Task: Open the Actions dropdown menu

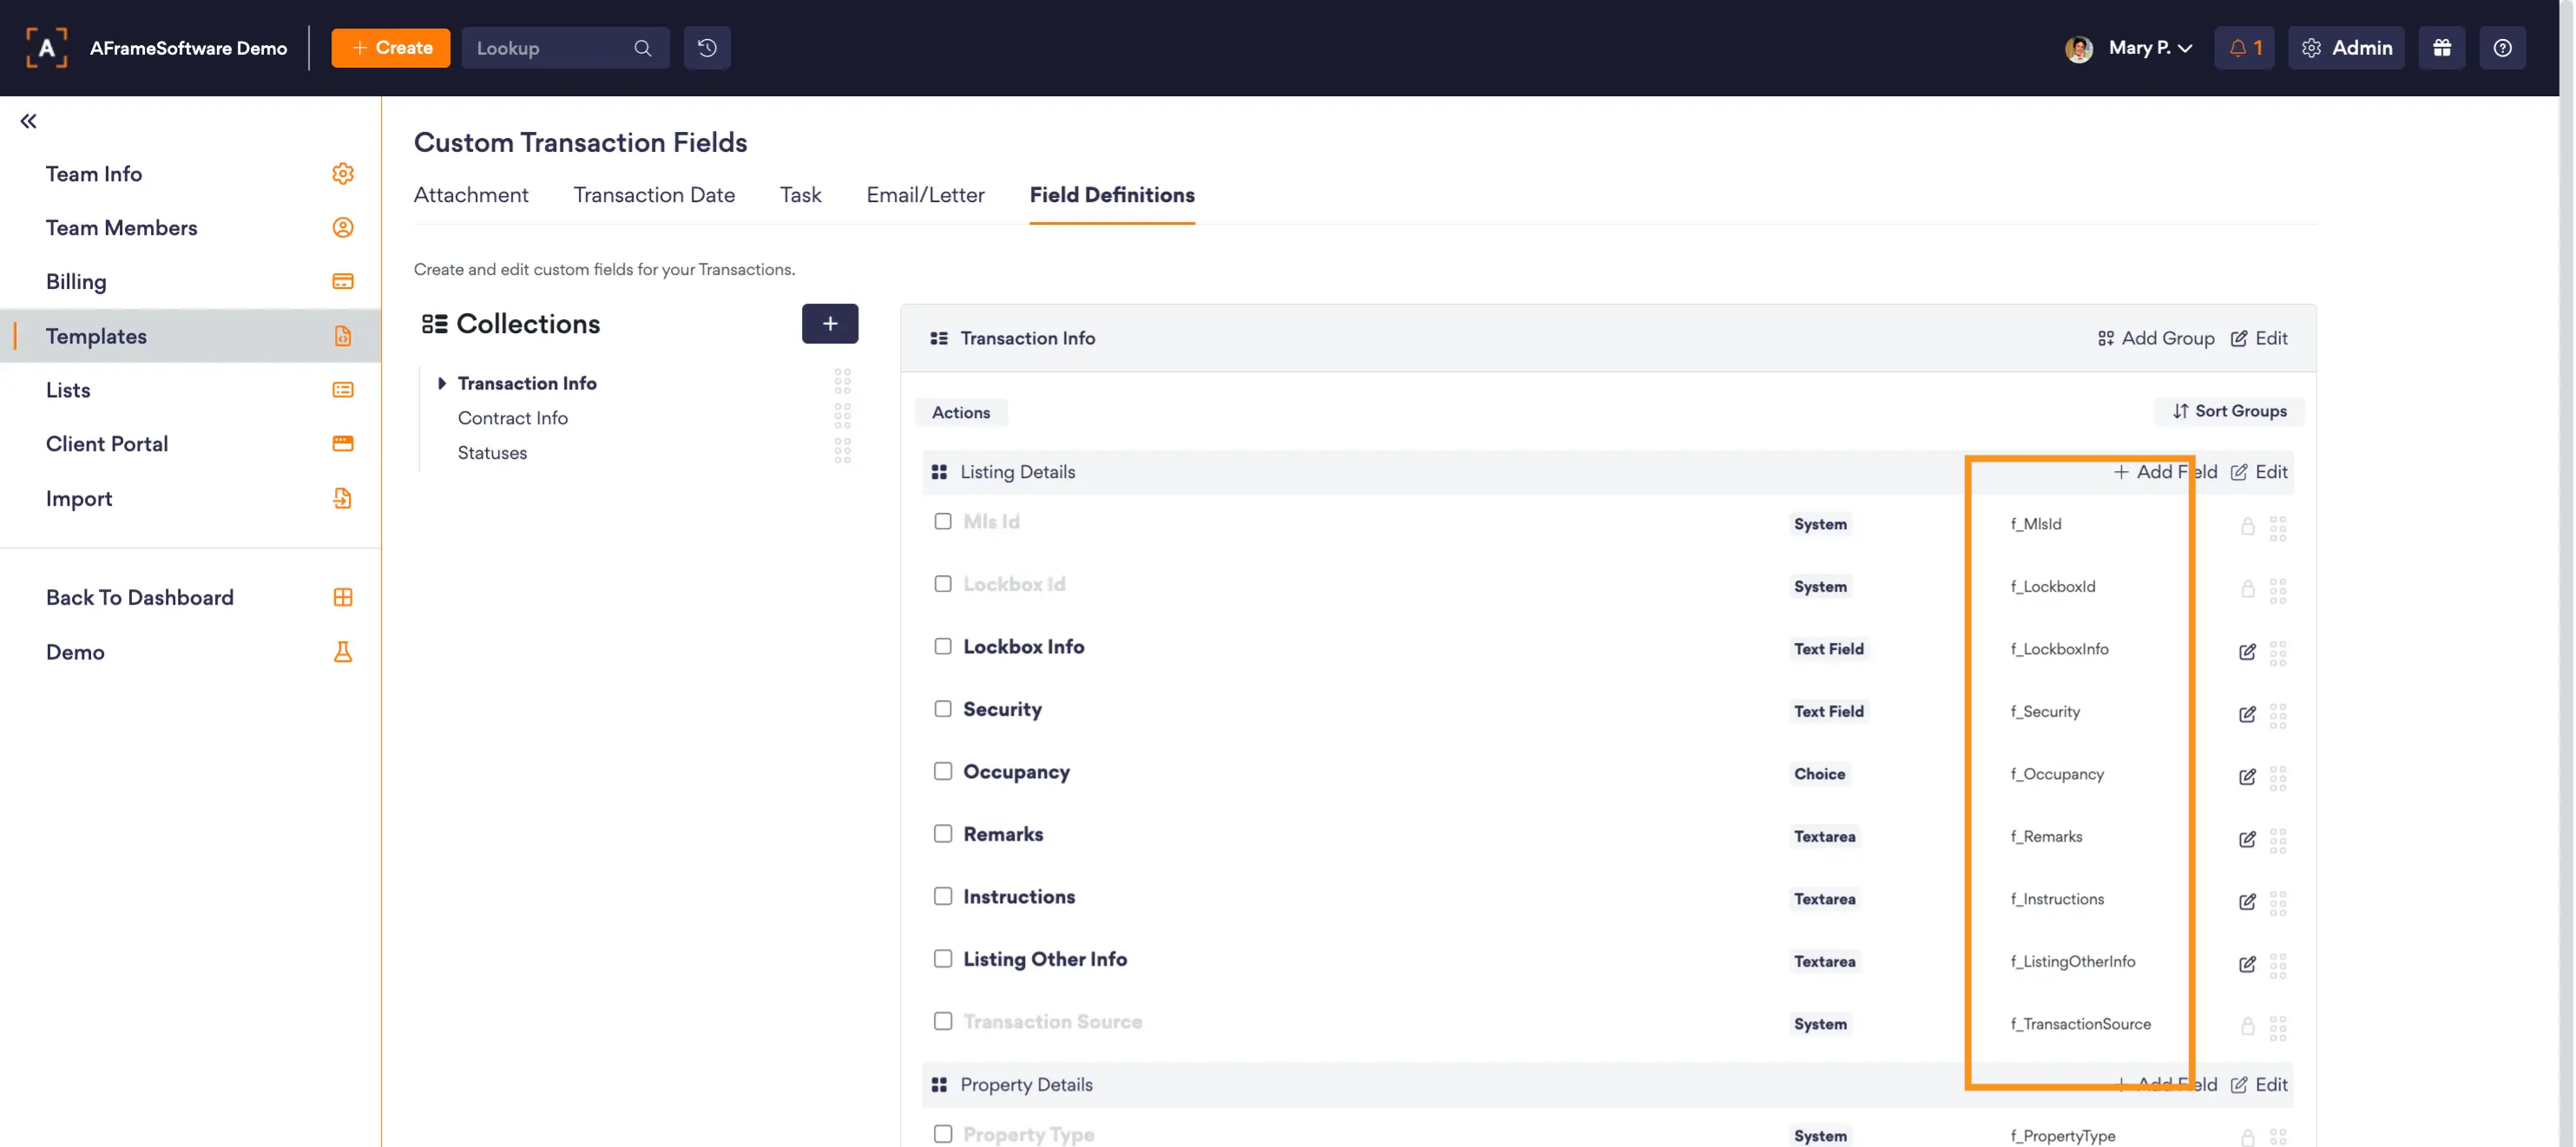Action: pyautogui.click(x=960, y=412)
